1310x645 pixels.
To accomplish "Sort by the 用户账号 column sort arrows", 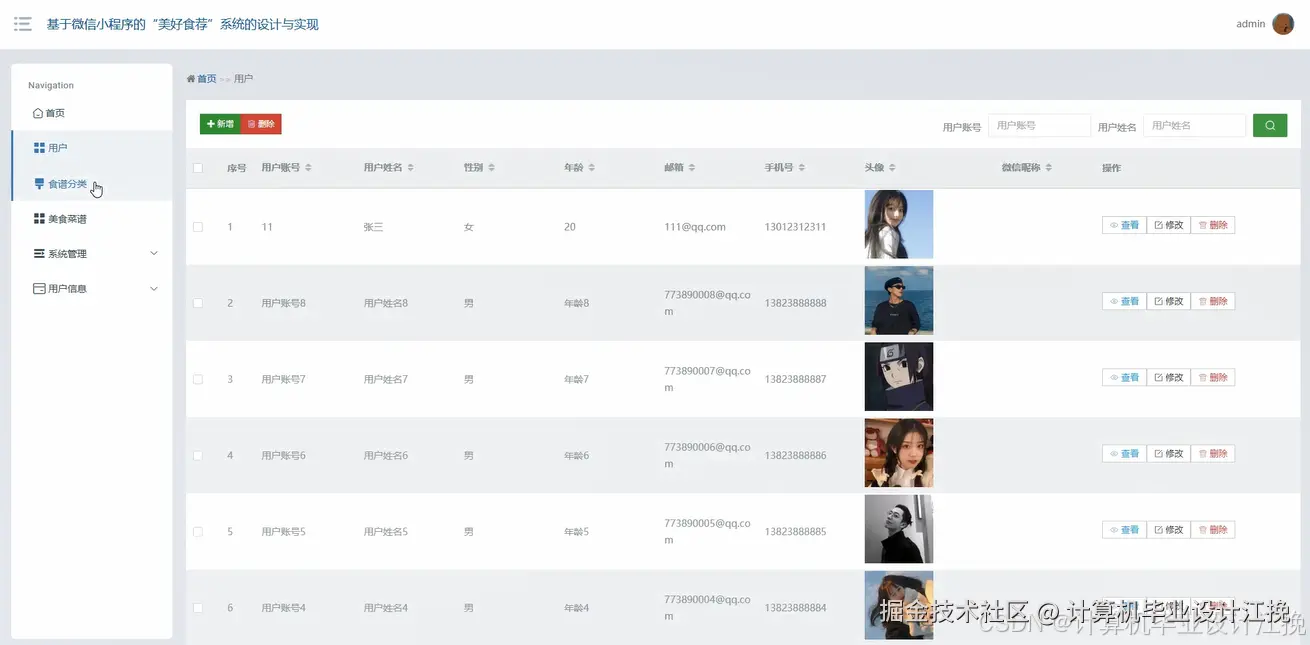I will (x=308, y=168).
